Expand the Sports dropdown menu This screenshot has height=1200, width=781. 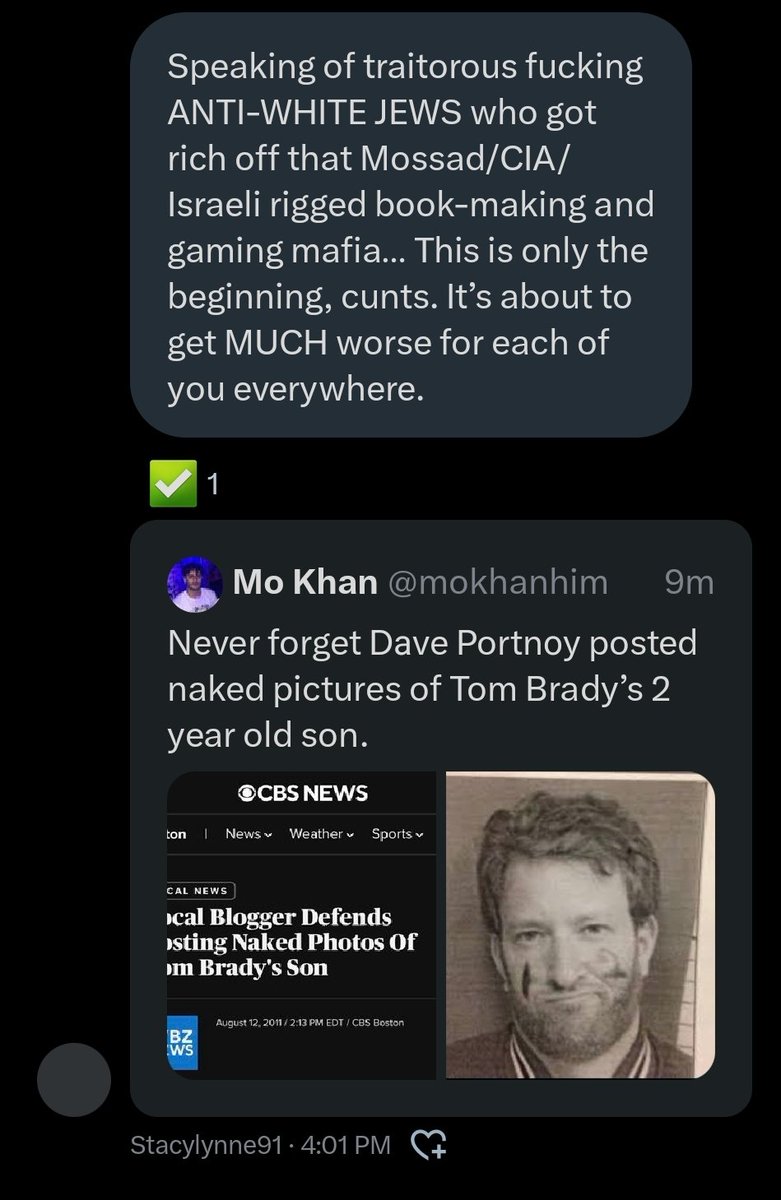397,834
